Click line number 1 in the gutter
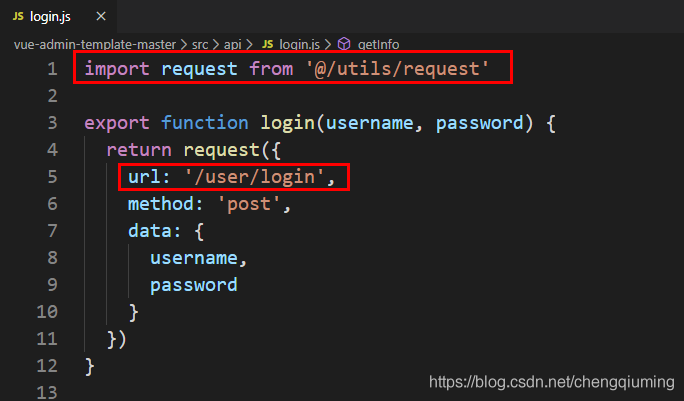684x401 pixels. [52, 69]
